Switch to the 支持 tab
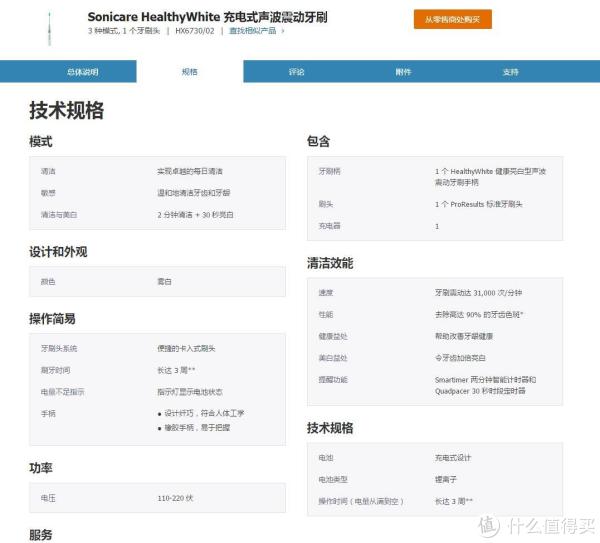The width and height of the screenshot is (600, 543). (511, 72)
